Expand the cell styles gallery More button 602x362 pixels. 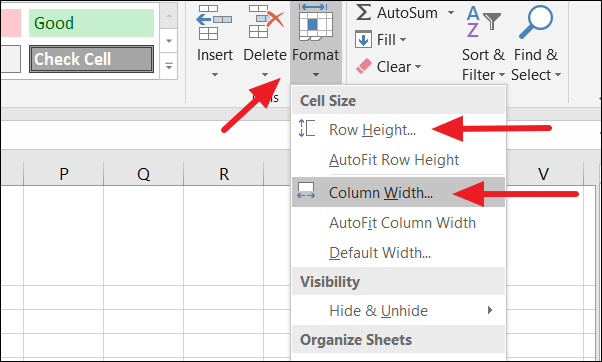point(169,66)
